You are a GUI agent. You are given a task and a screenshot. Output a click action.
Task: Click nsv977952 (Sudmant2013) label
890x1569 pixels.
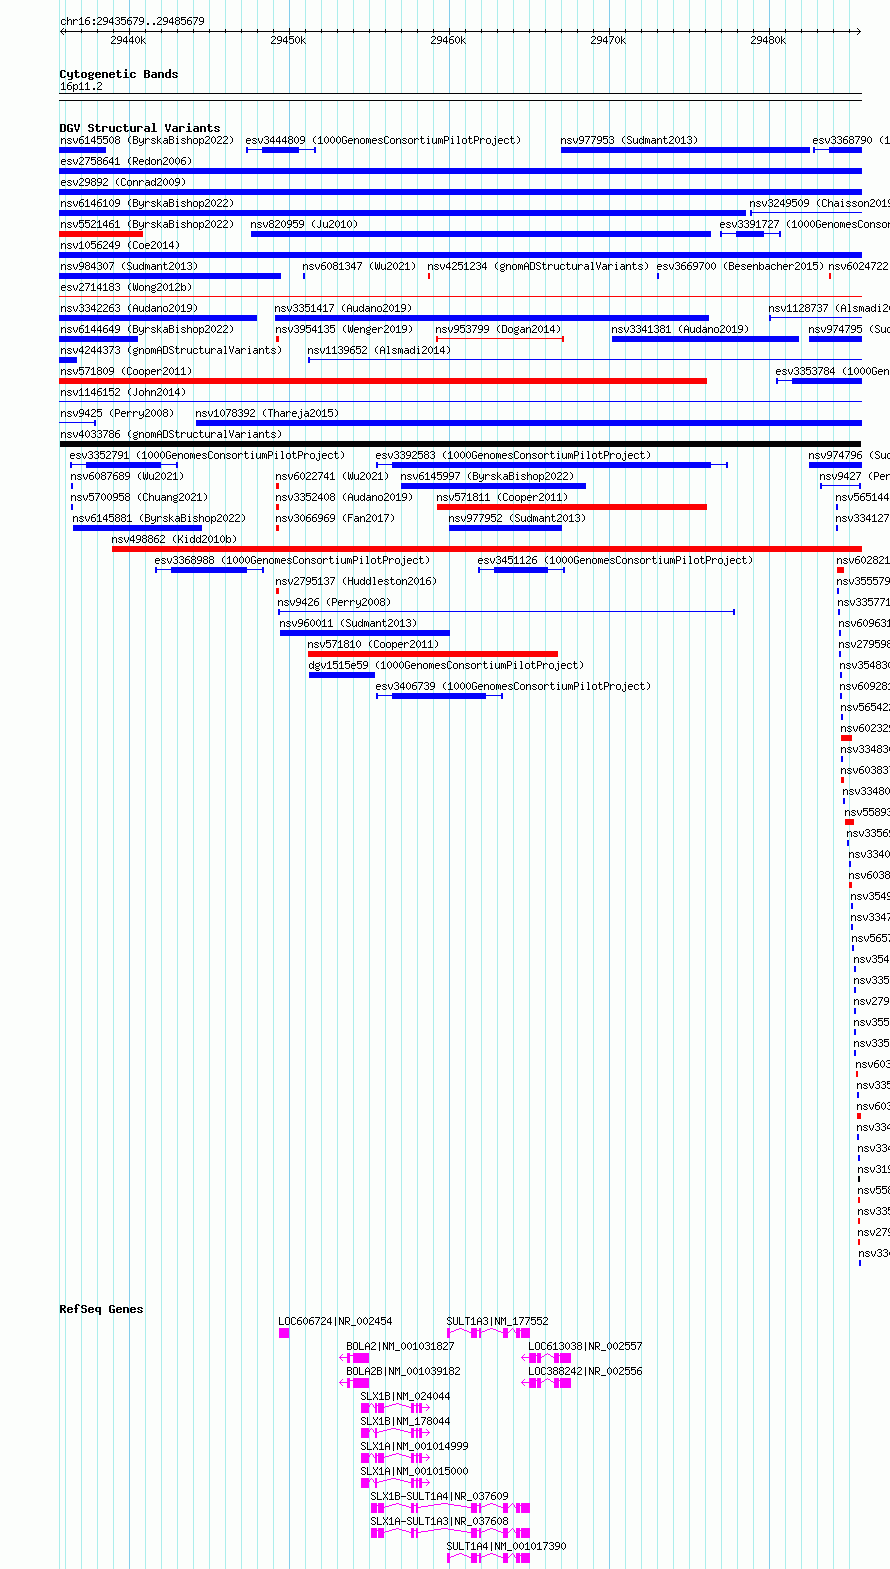[517, 518]
